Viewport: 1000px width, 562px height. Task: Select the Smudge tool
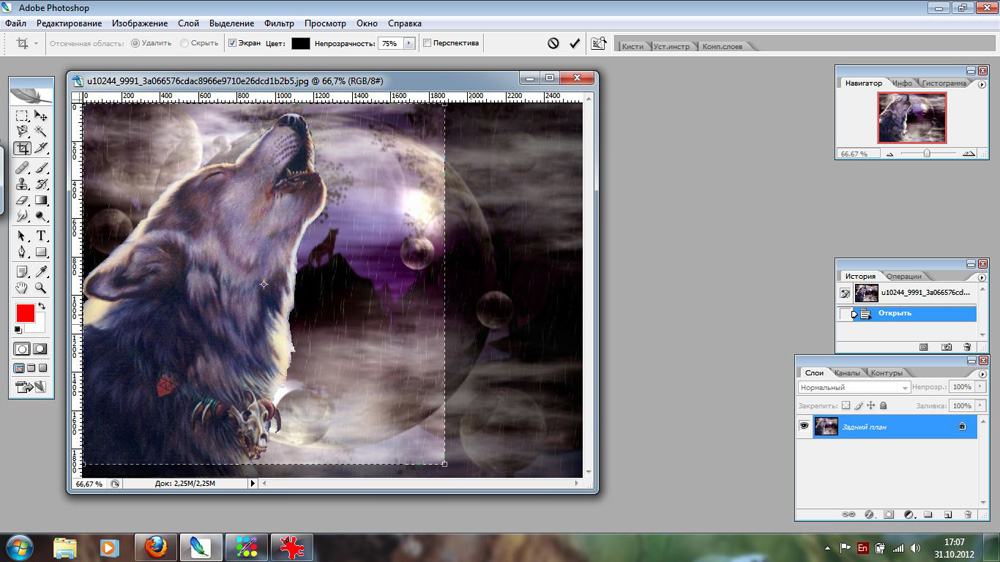(x=22, y=217)
